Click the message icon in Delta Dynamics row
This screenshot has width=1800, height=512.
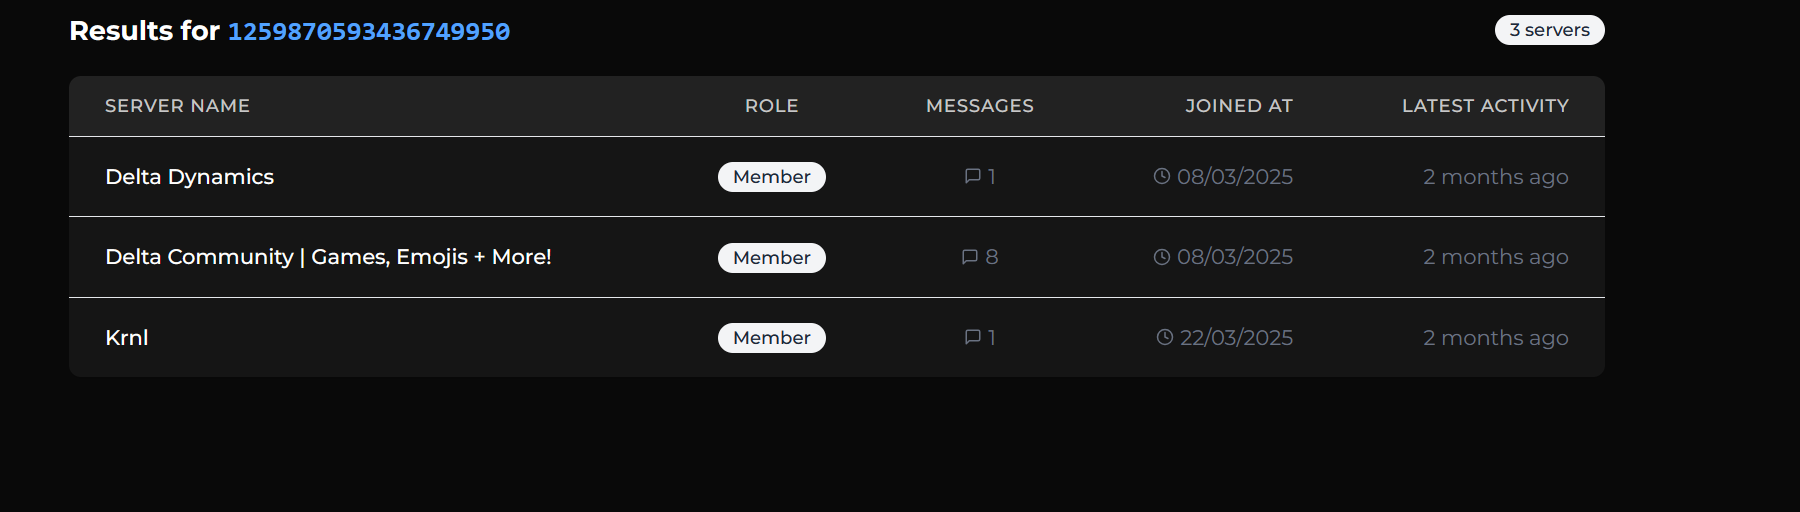972,176
